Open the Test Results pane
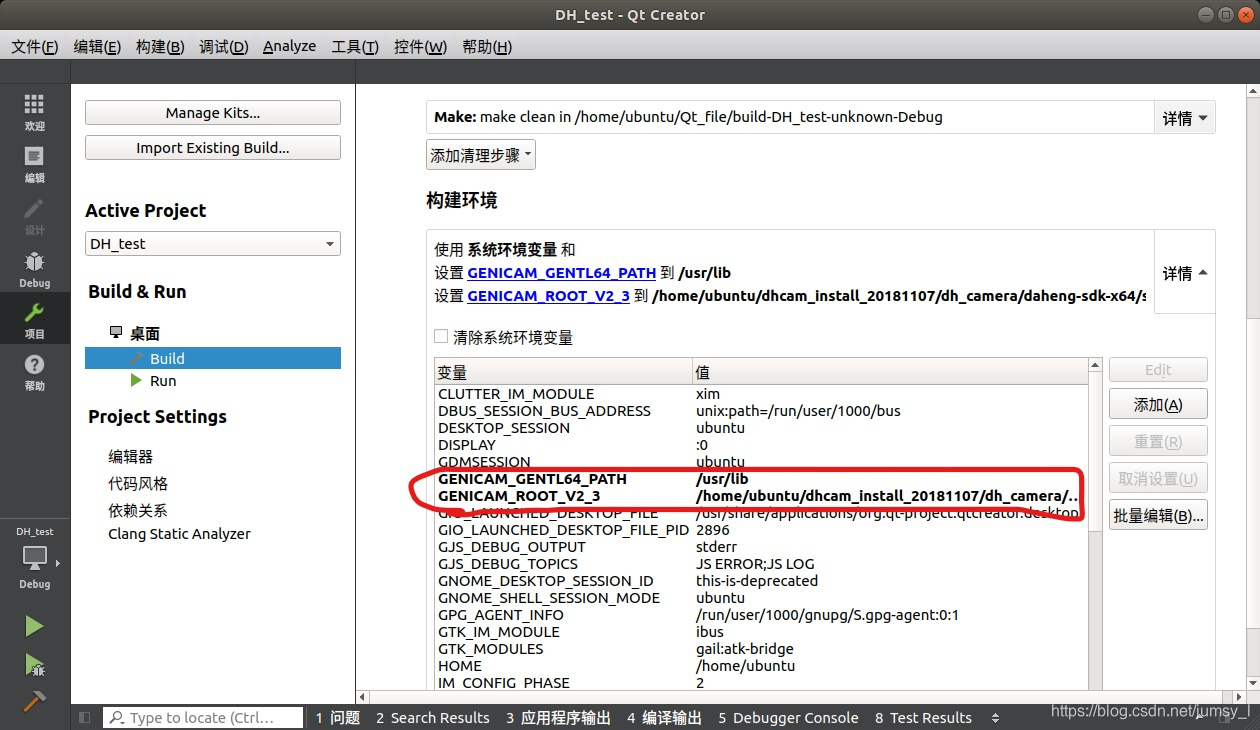1260x730 pixels. pos(923,718)
